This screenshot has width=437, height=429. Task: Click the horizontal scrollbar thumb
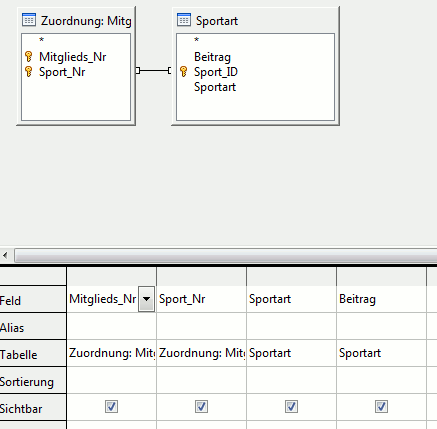[x=226, y=256]
